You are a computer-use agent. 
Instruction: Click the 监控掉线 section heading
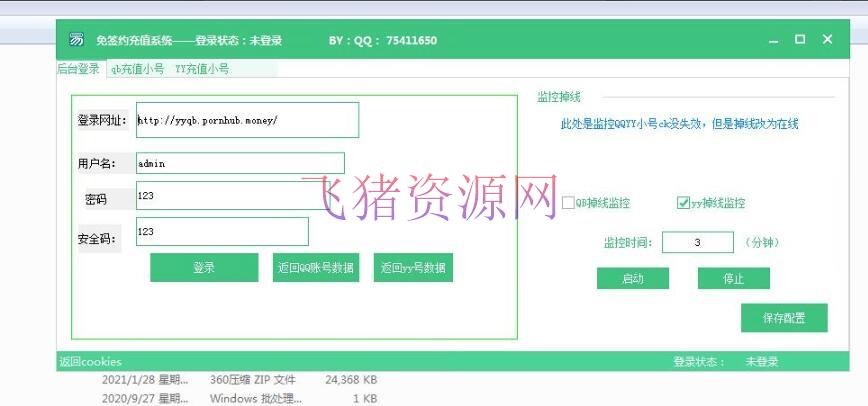pos(559,97)
